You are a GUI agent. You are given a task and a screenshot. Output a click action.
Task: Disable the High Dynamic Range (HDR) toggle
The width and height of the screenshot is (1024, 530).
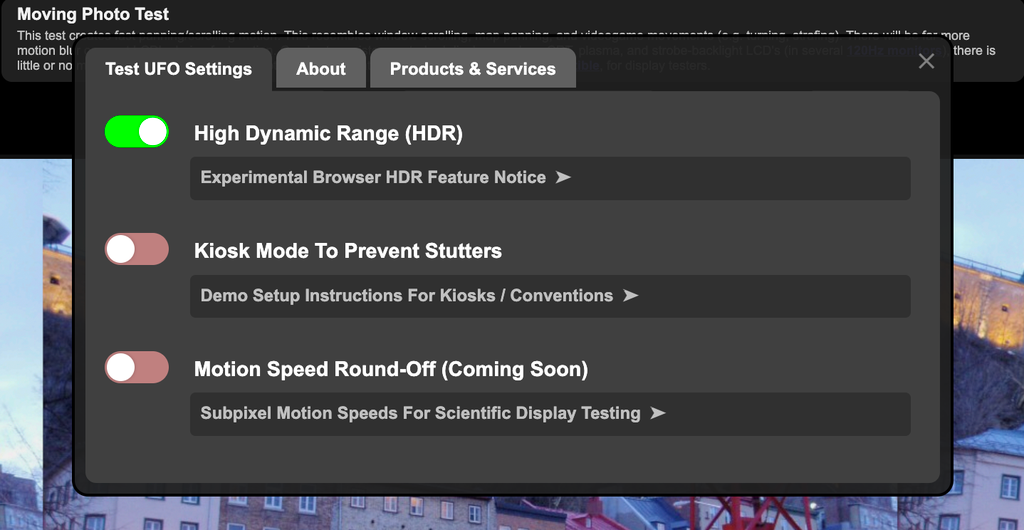[137, 132]
